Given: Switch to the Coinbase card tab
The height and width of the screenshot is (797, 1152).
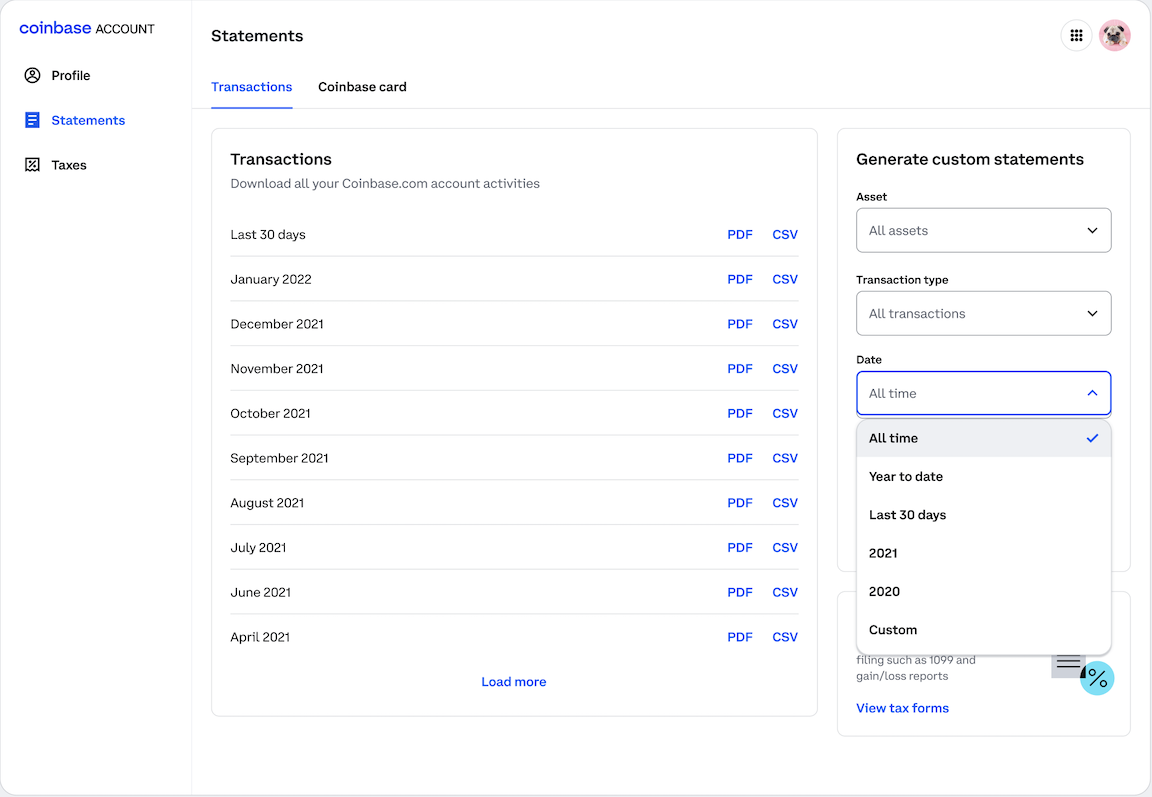Looking at the screenshot, I should coord(362,87).
